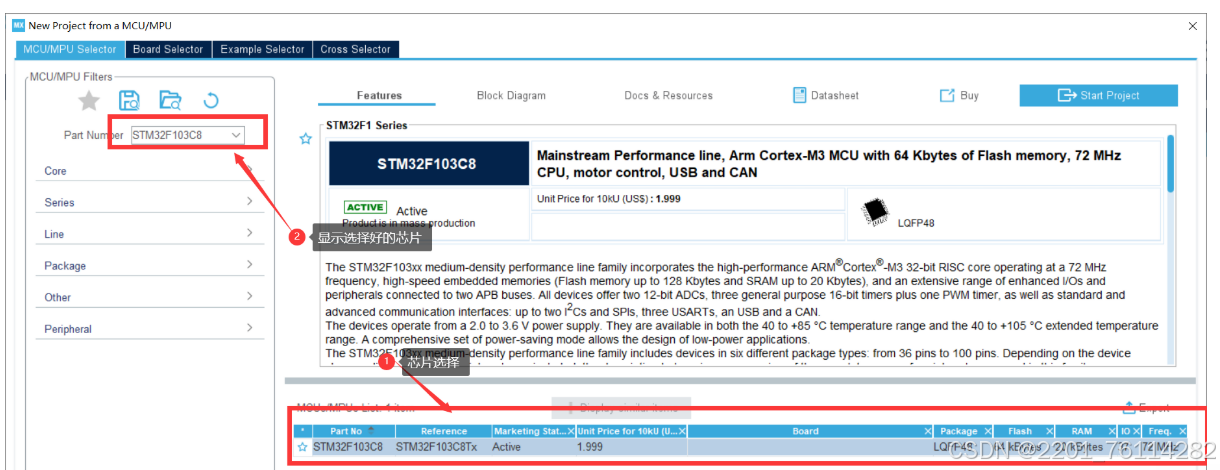This screenshot has width=1220, height=470.
Task: Close the Unit Price for 10kU column
Action: coord(682,431)
